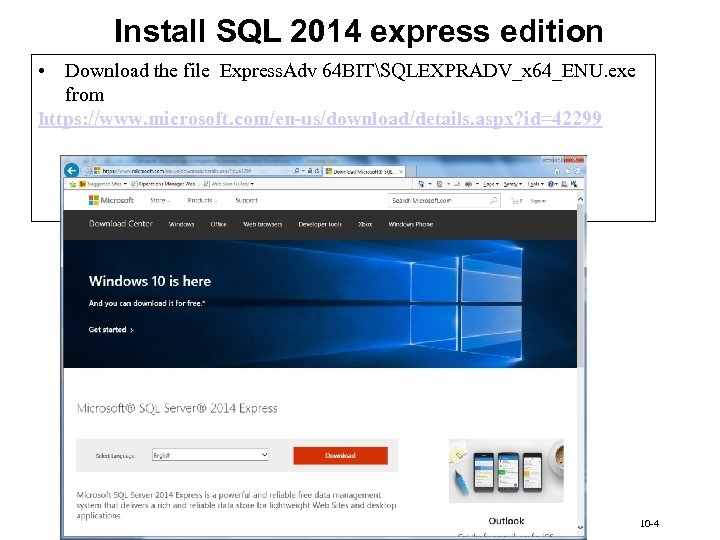
Task: Open the Select Language English combo box
Action: pos(210,455)
